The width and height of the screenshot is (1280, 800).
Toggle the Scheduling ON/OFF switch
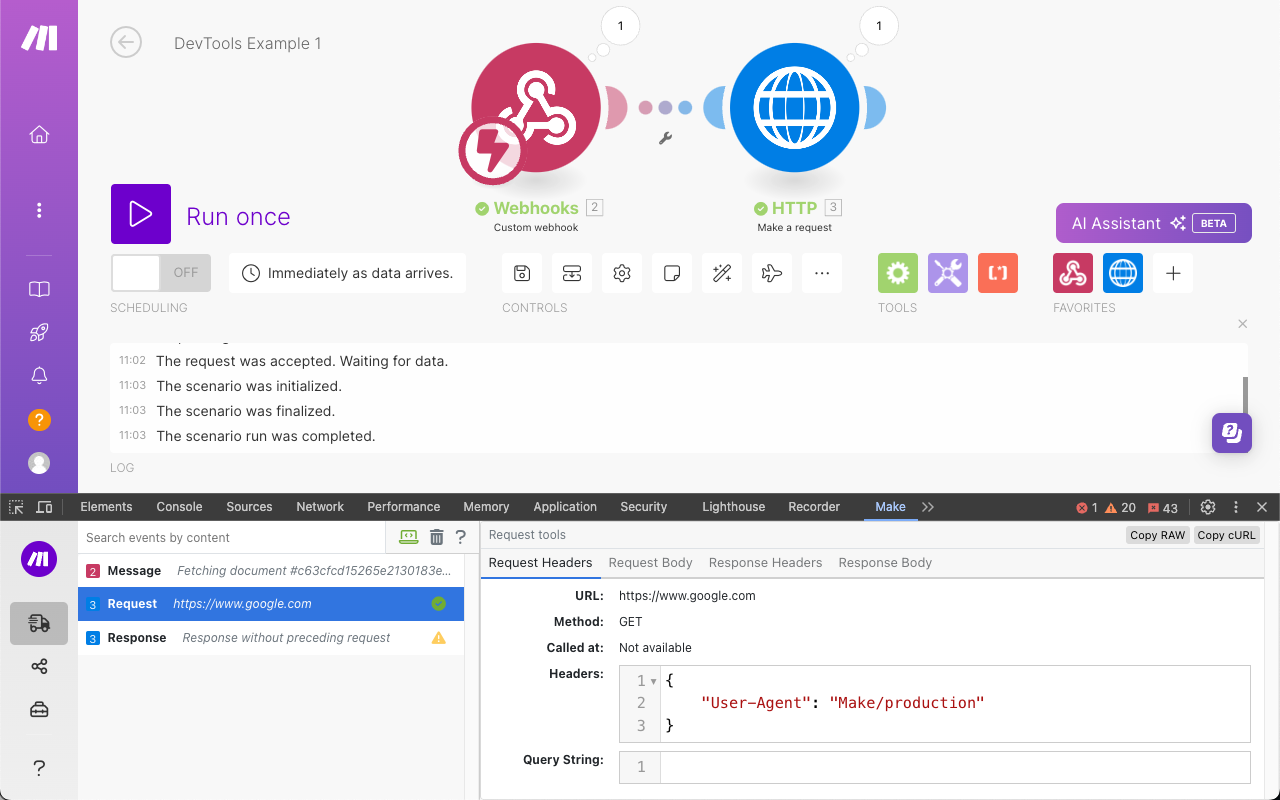click(160, 272)
